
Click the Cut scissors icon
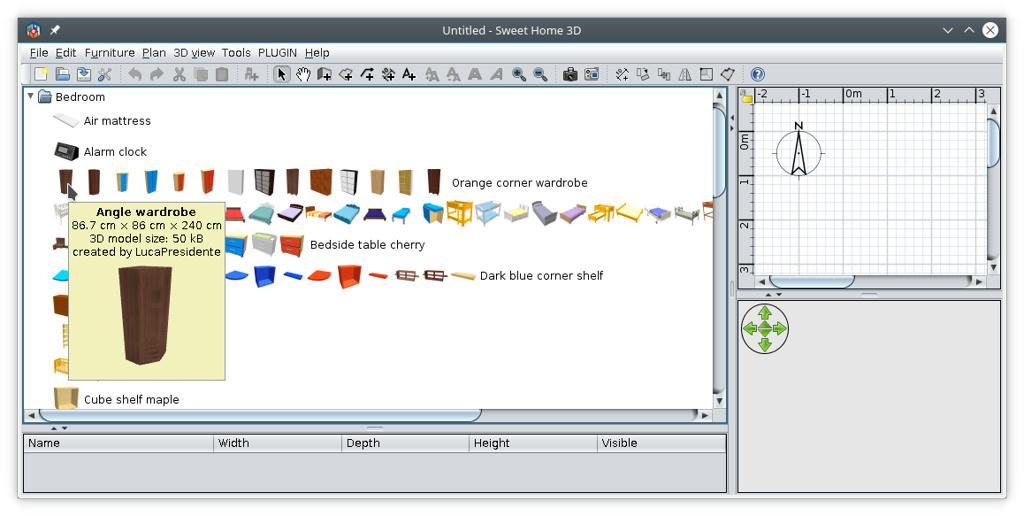pos(179,74)
